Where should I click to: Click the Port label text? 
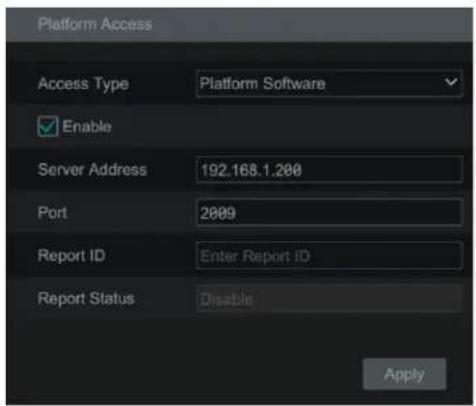(x=53, y=212)
